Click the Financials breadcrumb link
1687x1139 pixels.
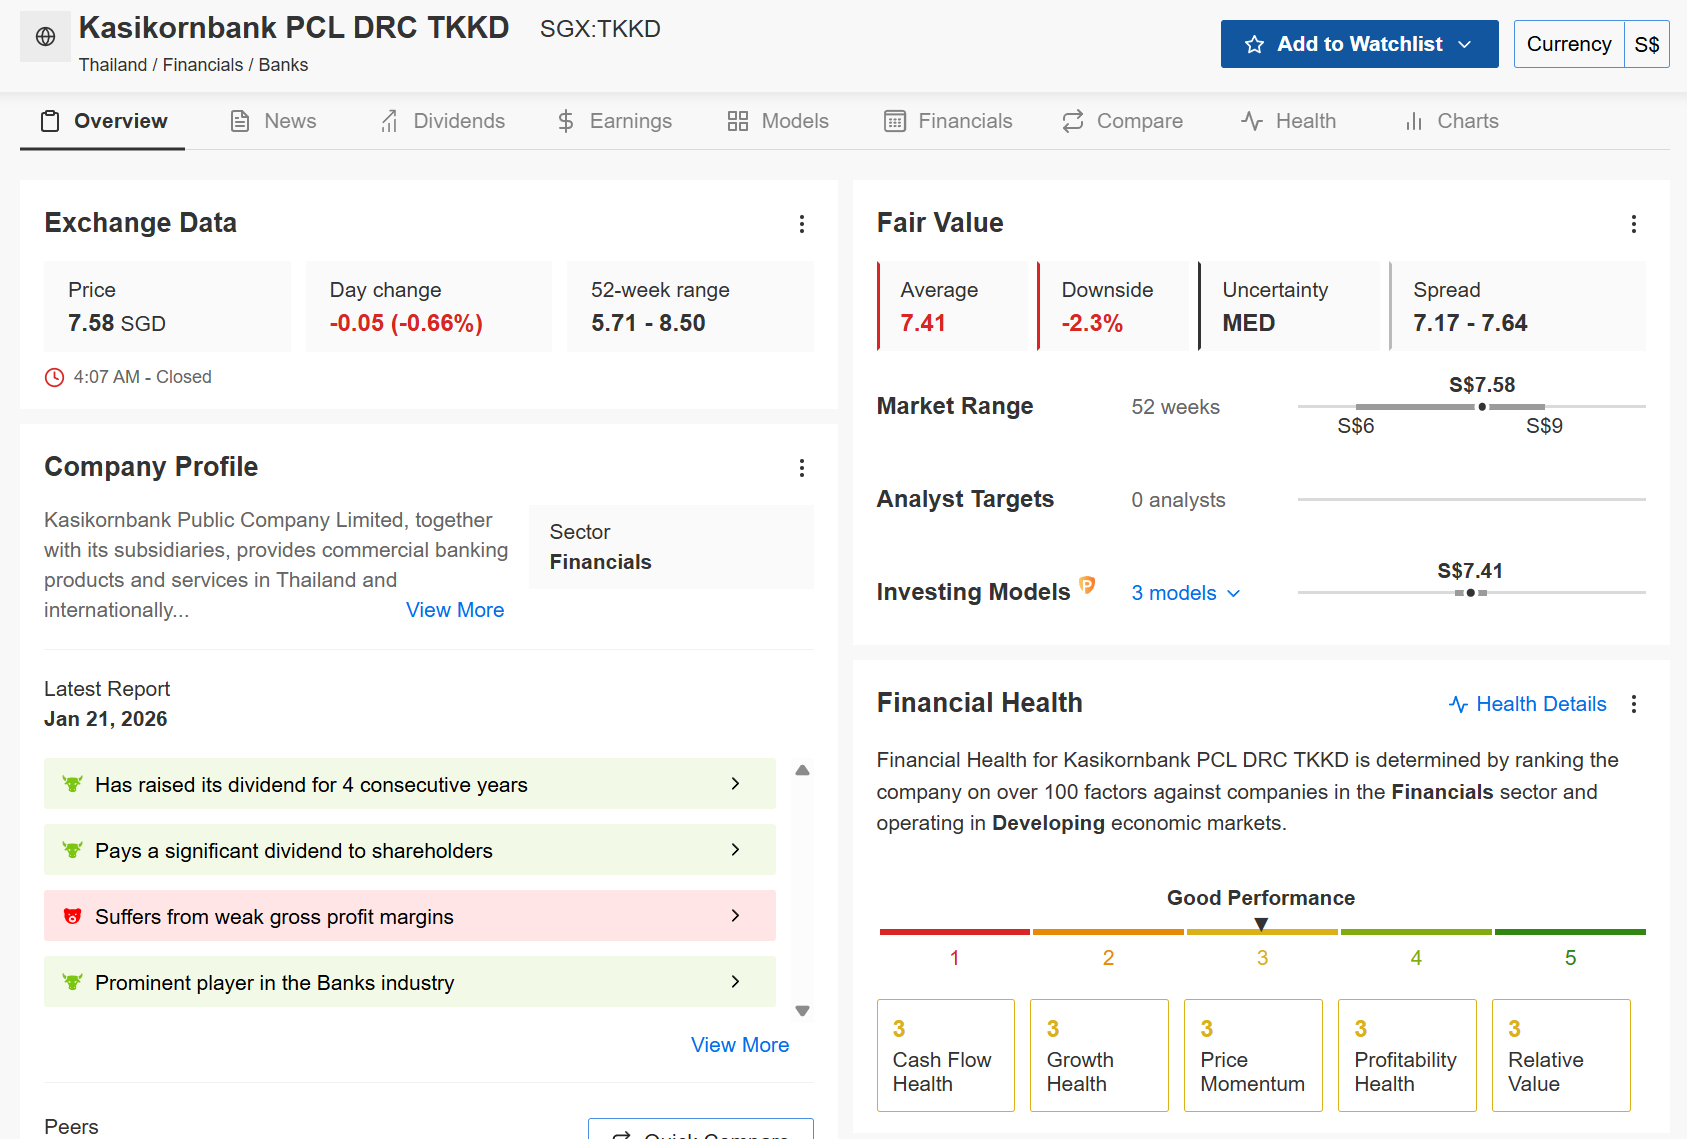tap(203, 65)
